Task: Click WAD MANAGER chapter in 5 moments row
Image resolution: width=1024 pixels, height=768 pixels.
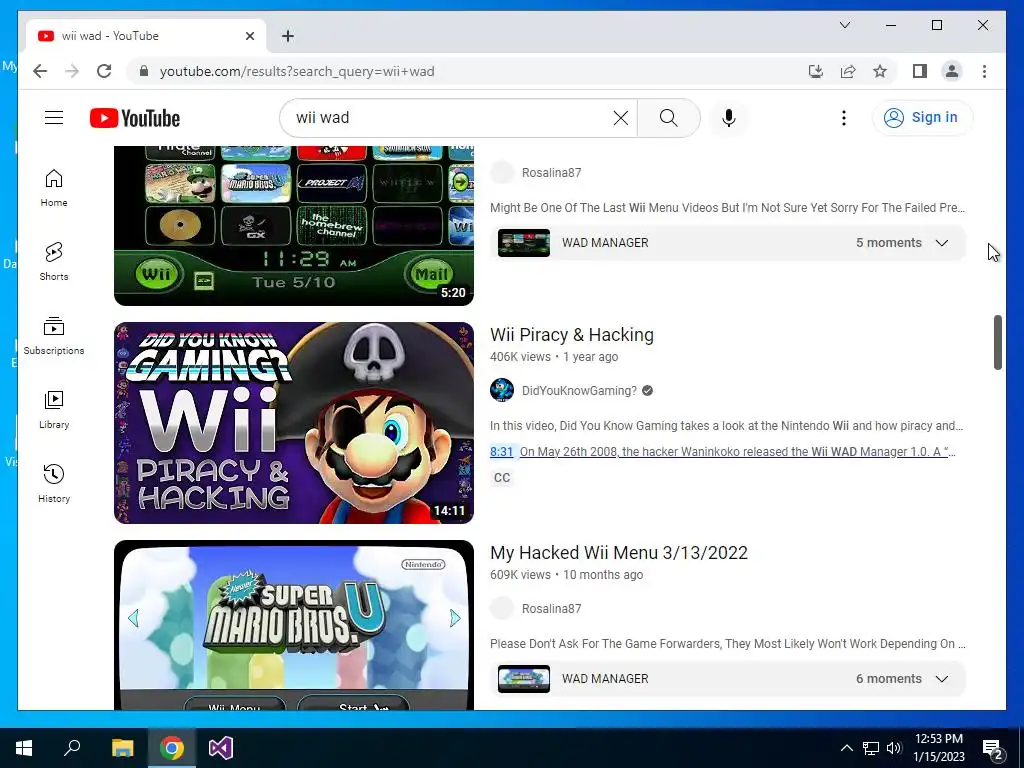Action: coord(605,243)
